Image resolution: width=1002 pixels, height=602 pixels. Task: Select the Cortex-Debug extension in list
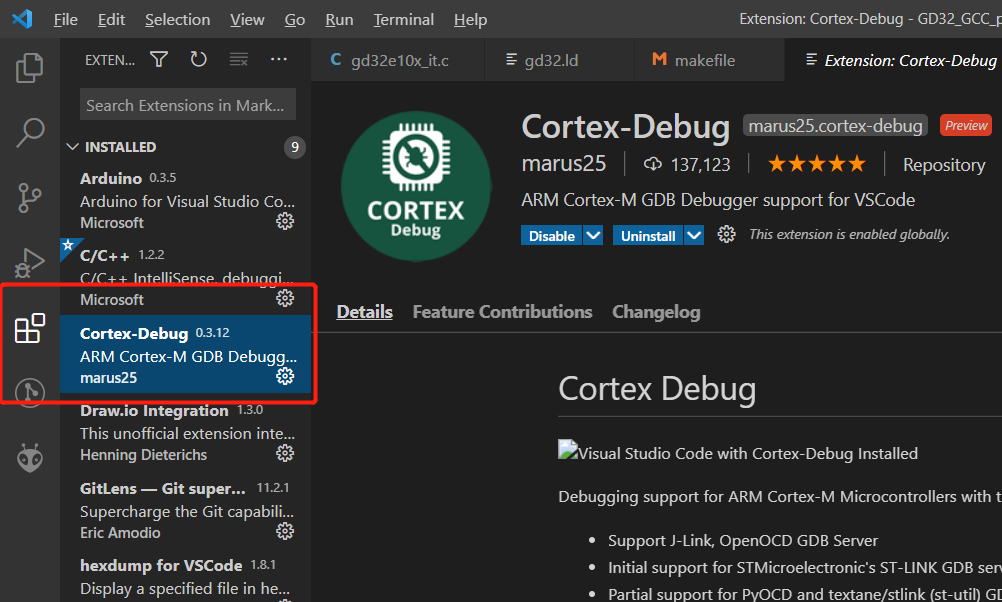(185, 354)
